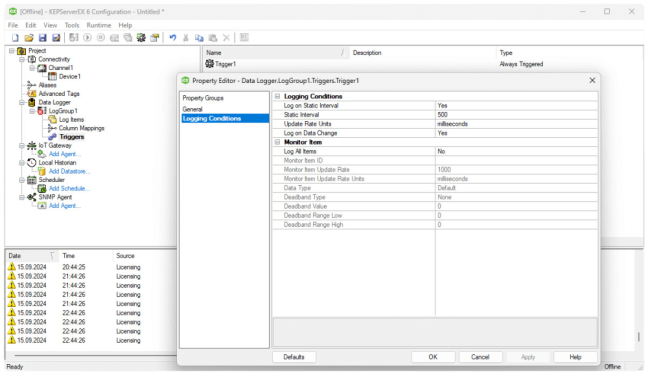Collapse the Scheduler tree node
The height and width of the screenshot is (377, 648).
tap(22, 180)
